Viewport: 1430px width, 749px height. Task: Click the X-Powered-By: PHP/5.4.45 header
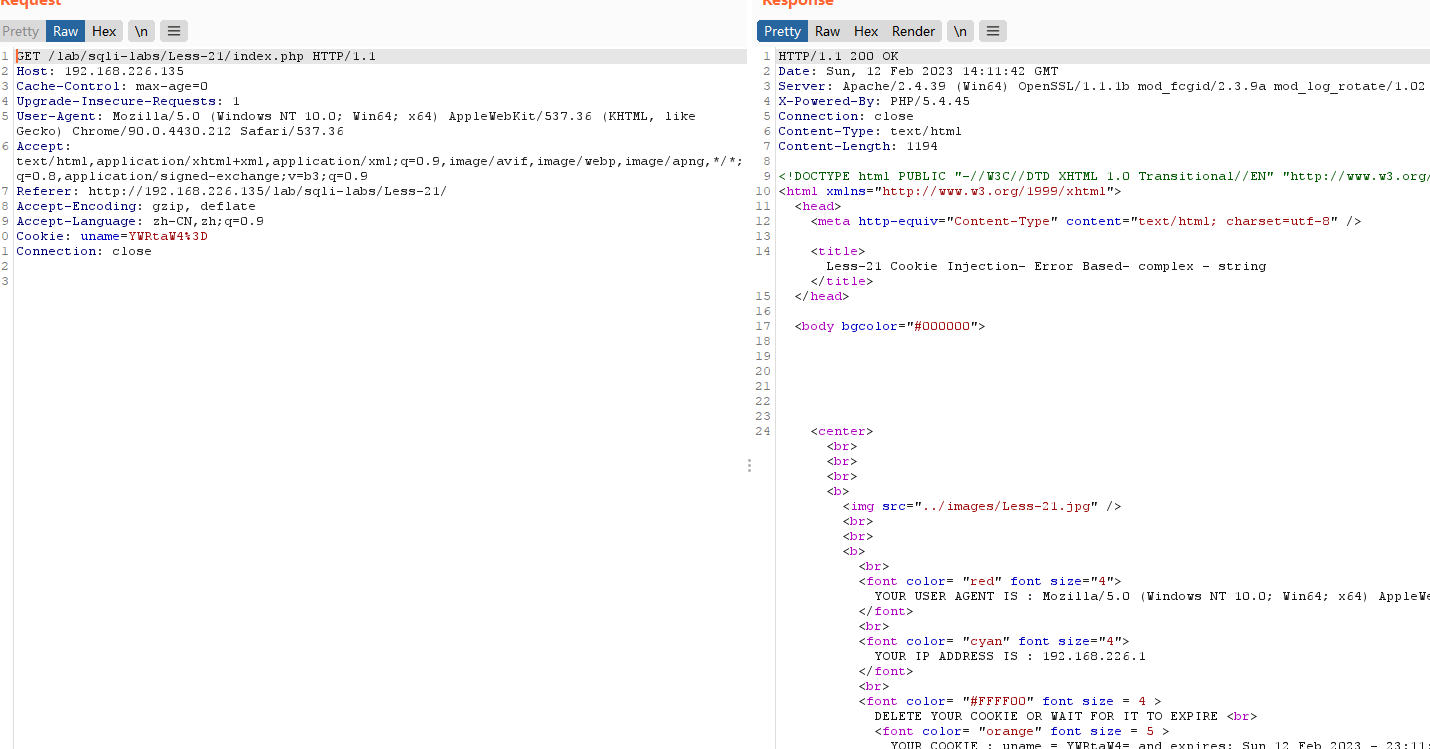[874, 101]
